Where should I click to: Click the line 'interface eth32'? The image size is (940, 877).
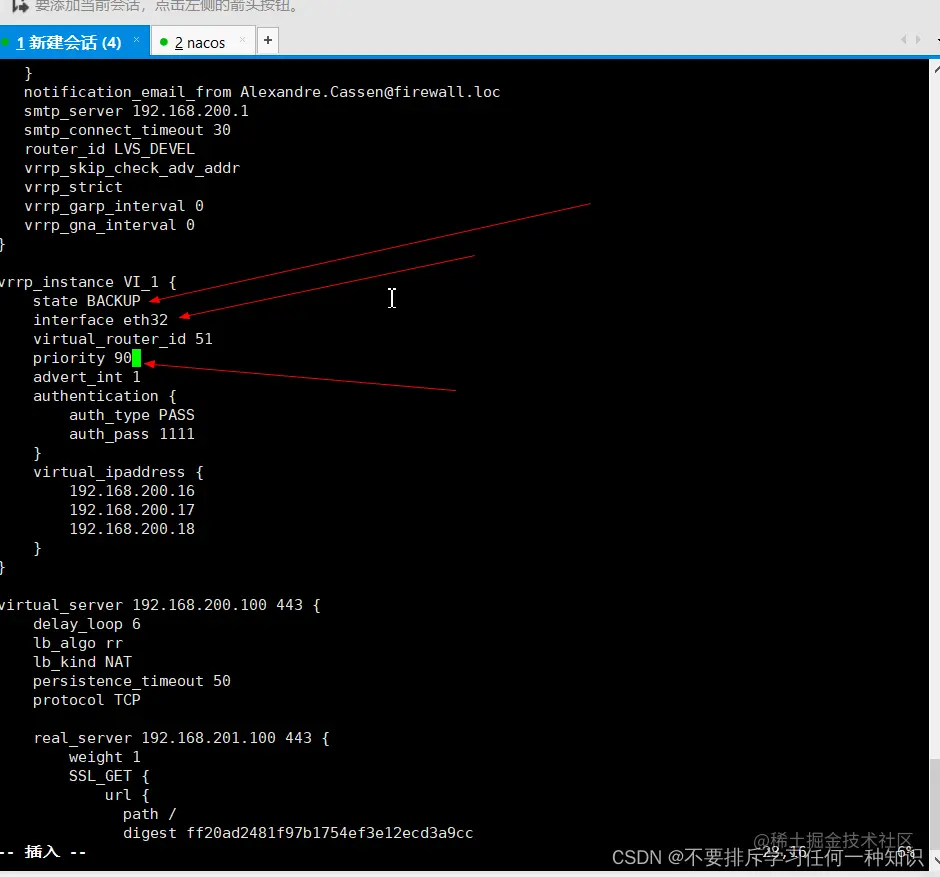(101, 320)
